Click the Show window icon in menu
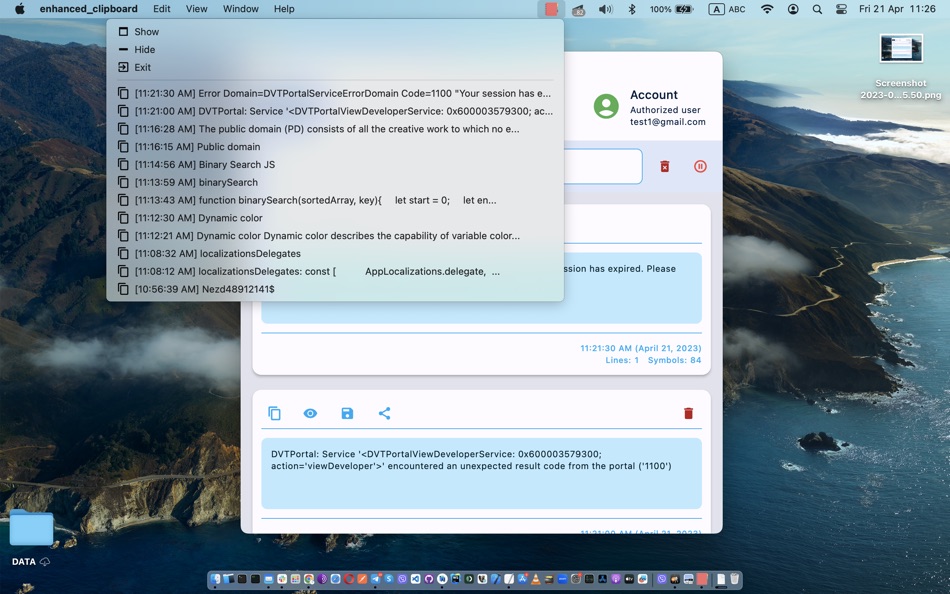Image resolution: width=950 pixels, height=594 pixels. coord(123,32)
